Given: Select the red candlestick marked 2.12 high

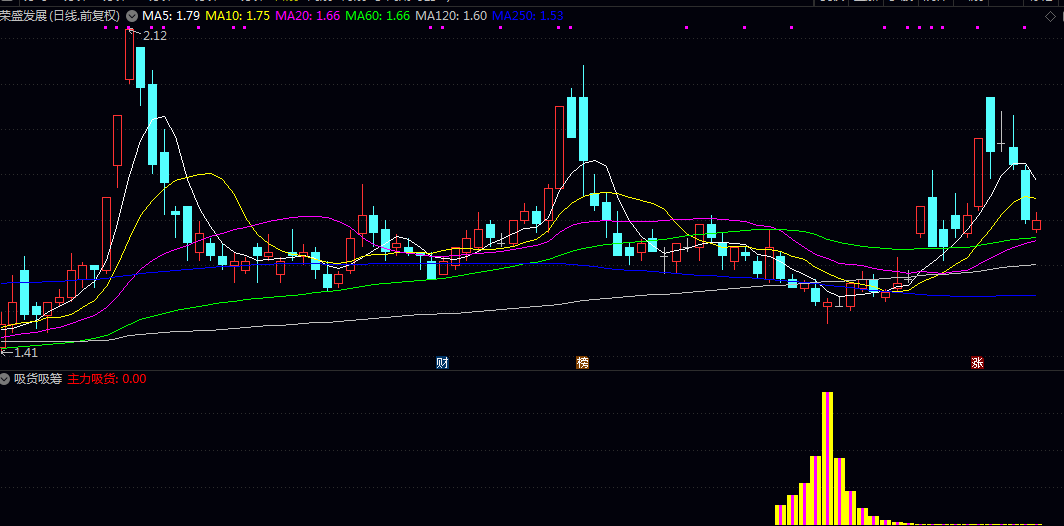Looking at the screenshot, I should 129,55.
